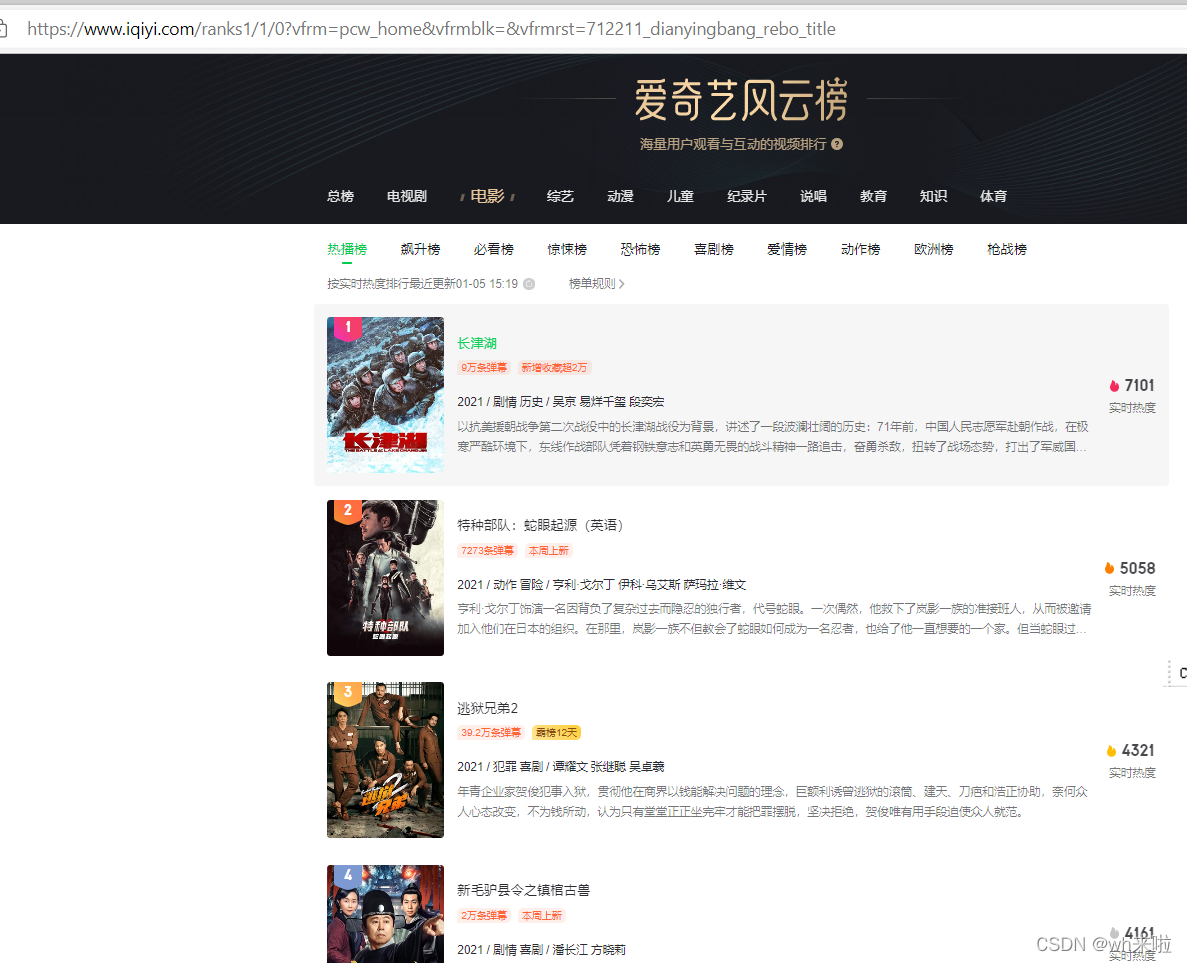Go to 说唱 category

(x=813, y=196)
